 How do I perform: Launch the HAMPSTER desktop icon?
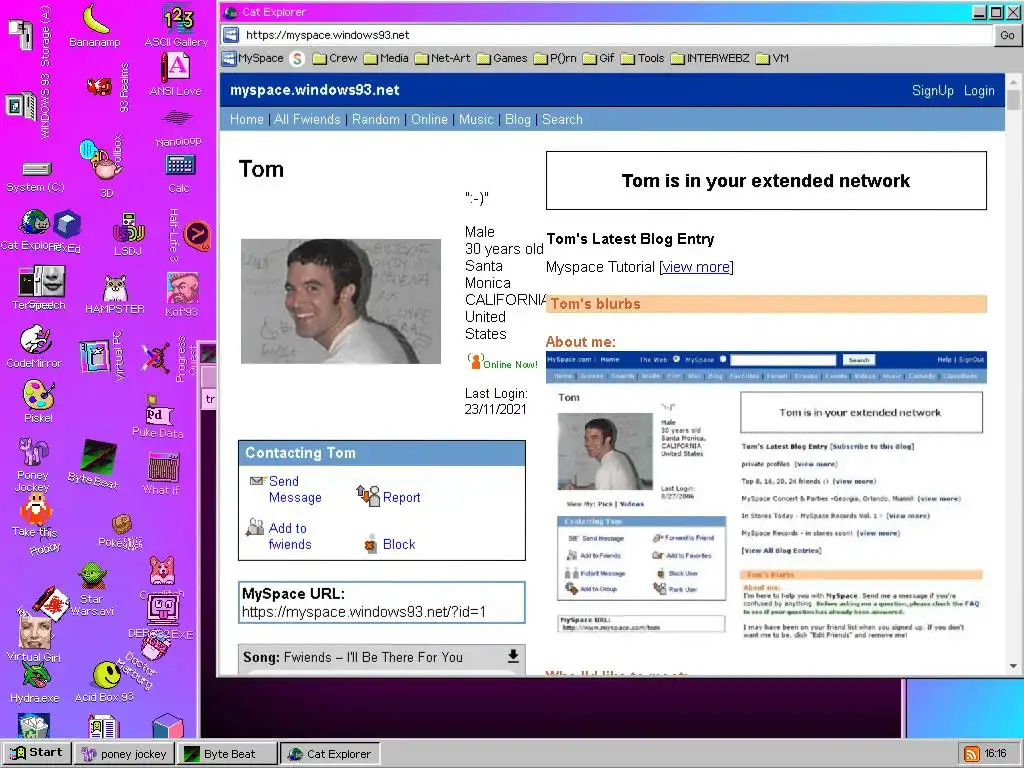(115, 294)
